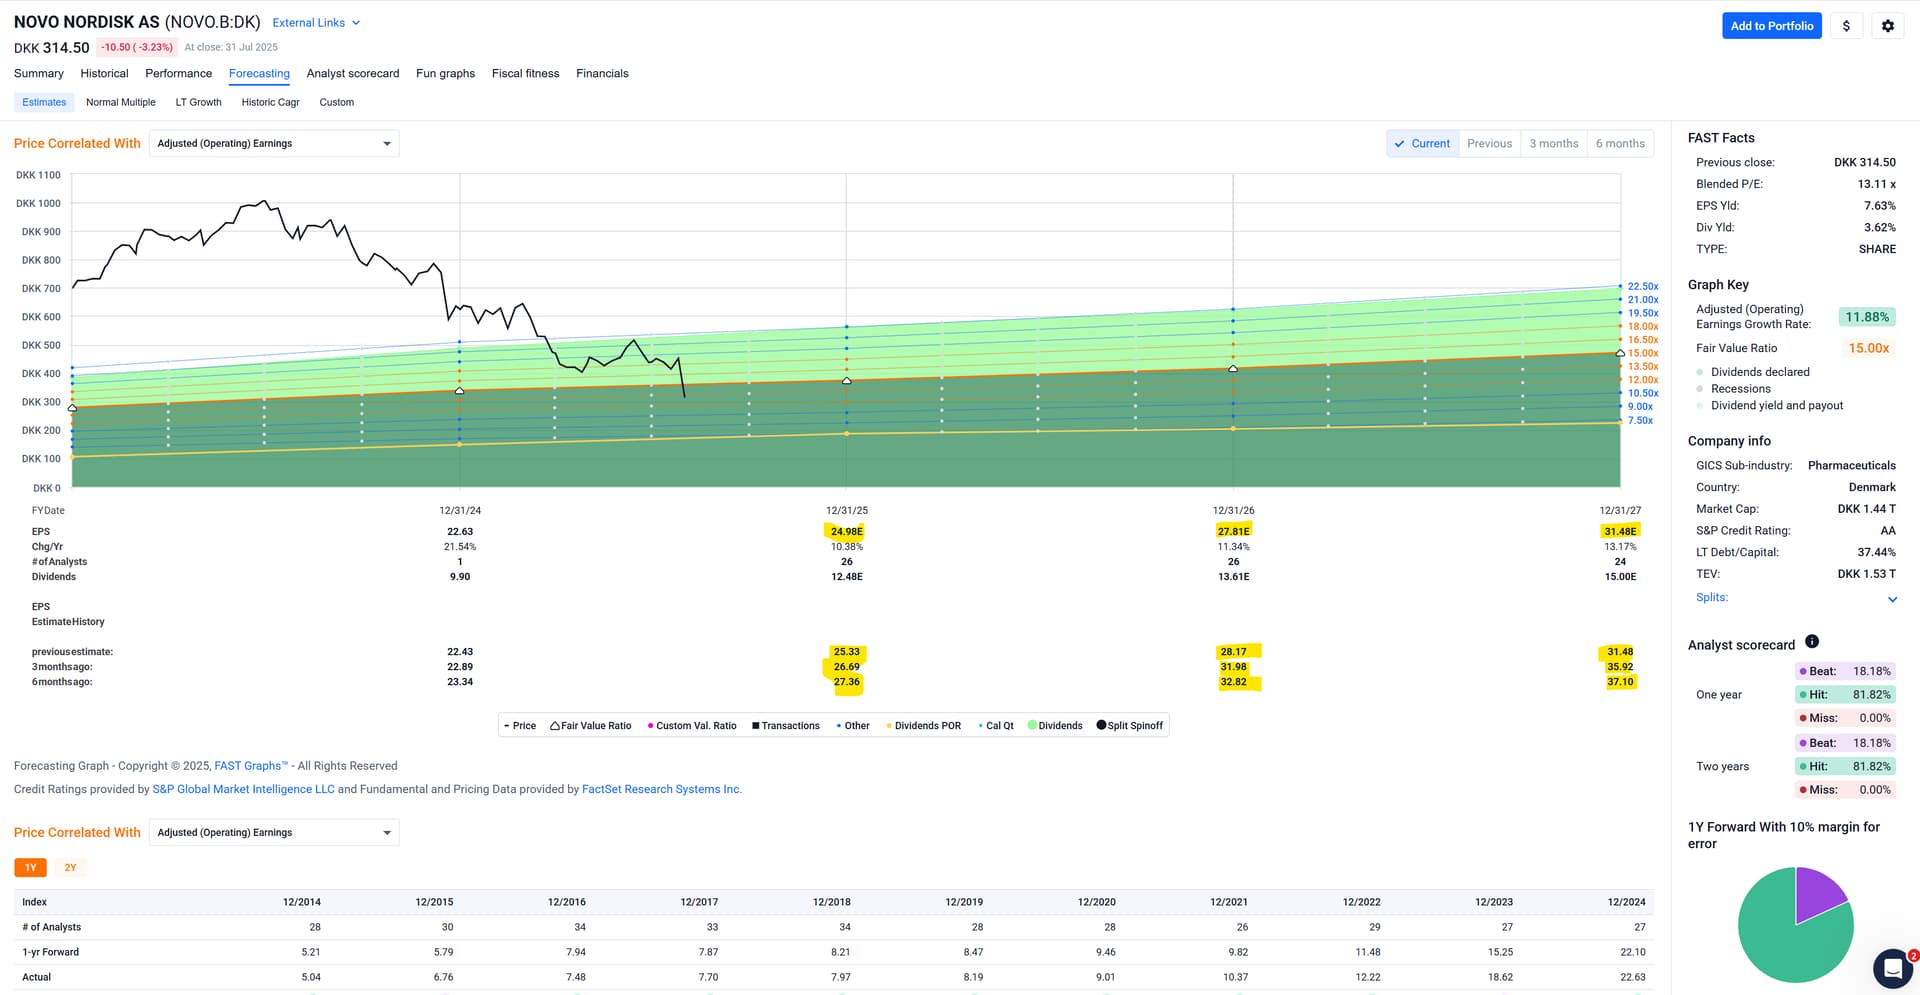Expand the Splits chevron
The image size is (1920, 995).
1892,599
